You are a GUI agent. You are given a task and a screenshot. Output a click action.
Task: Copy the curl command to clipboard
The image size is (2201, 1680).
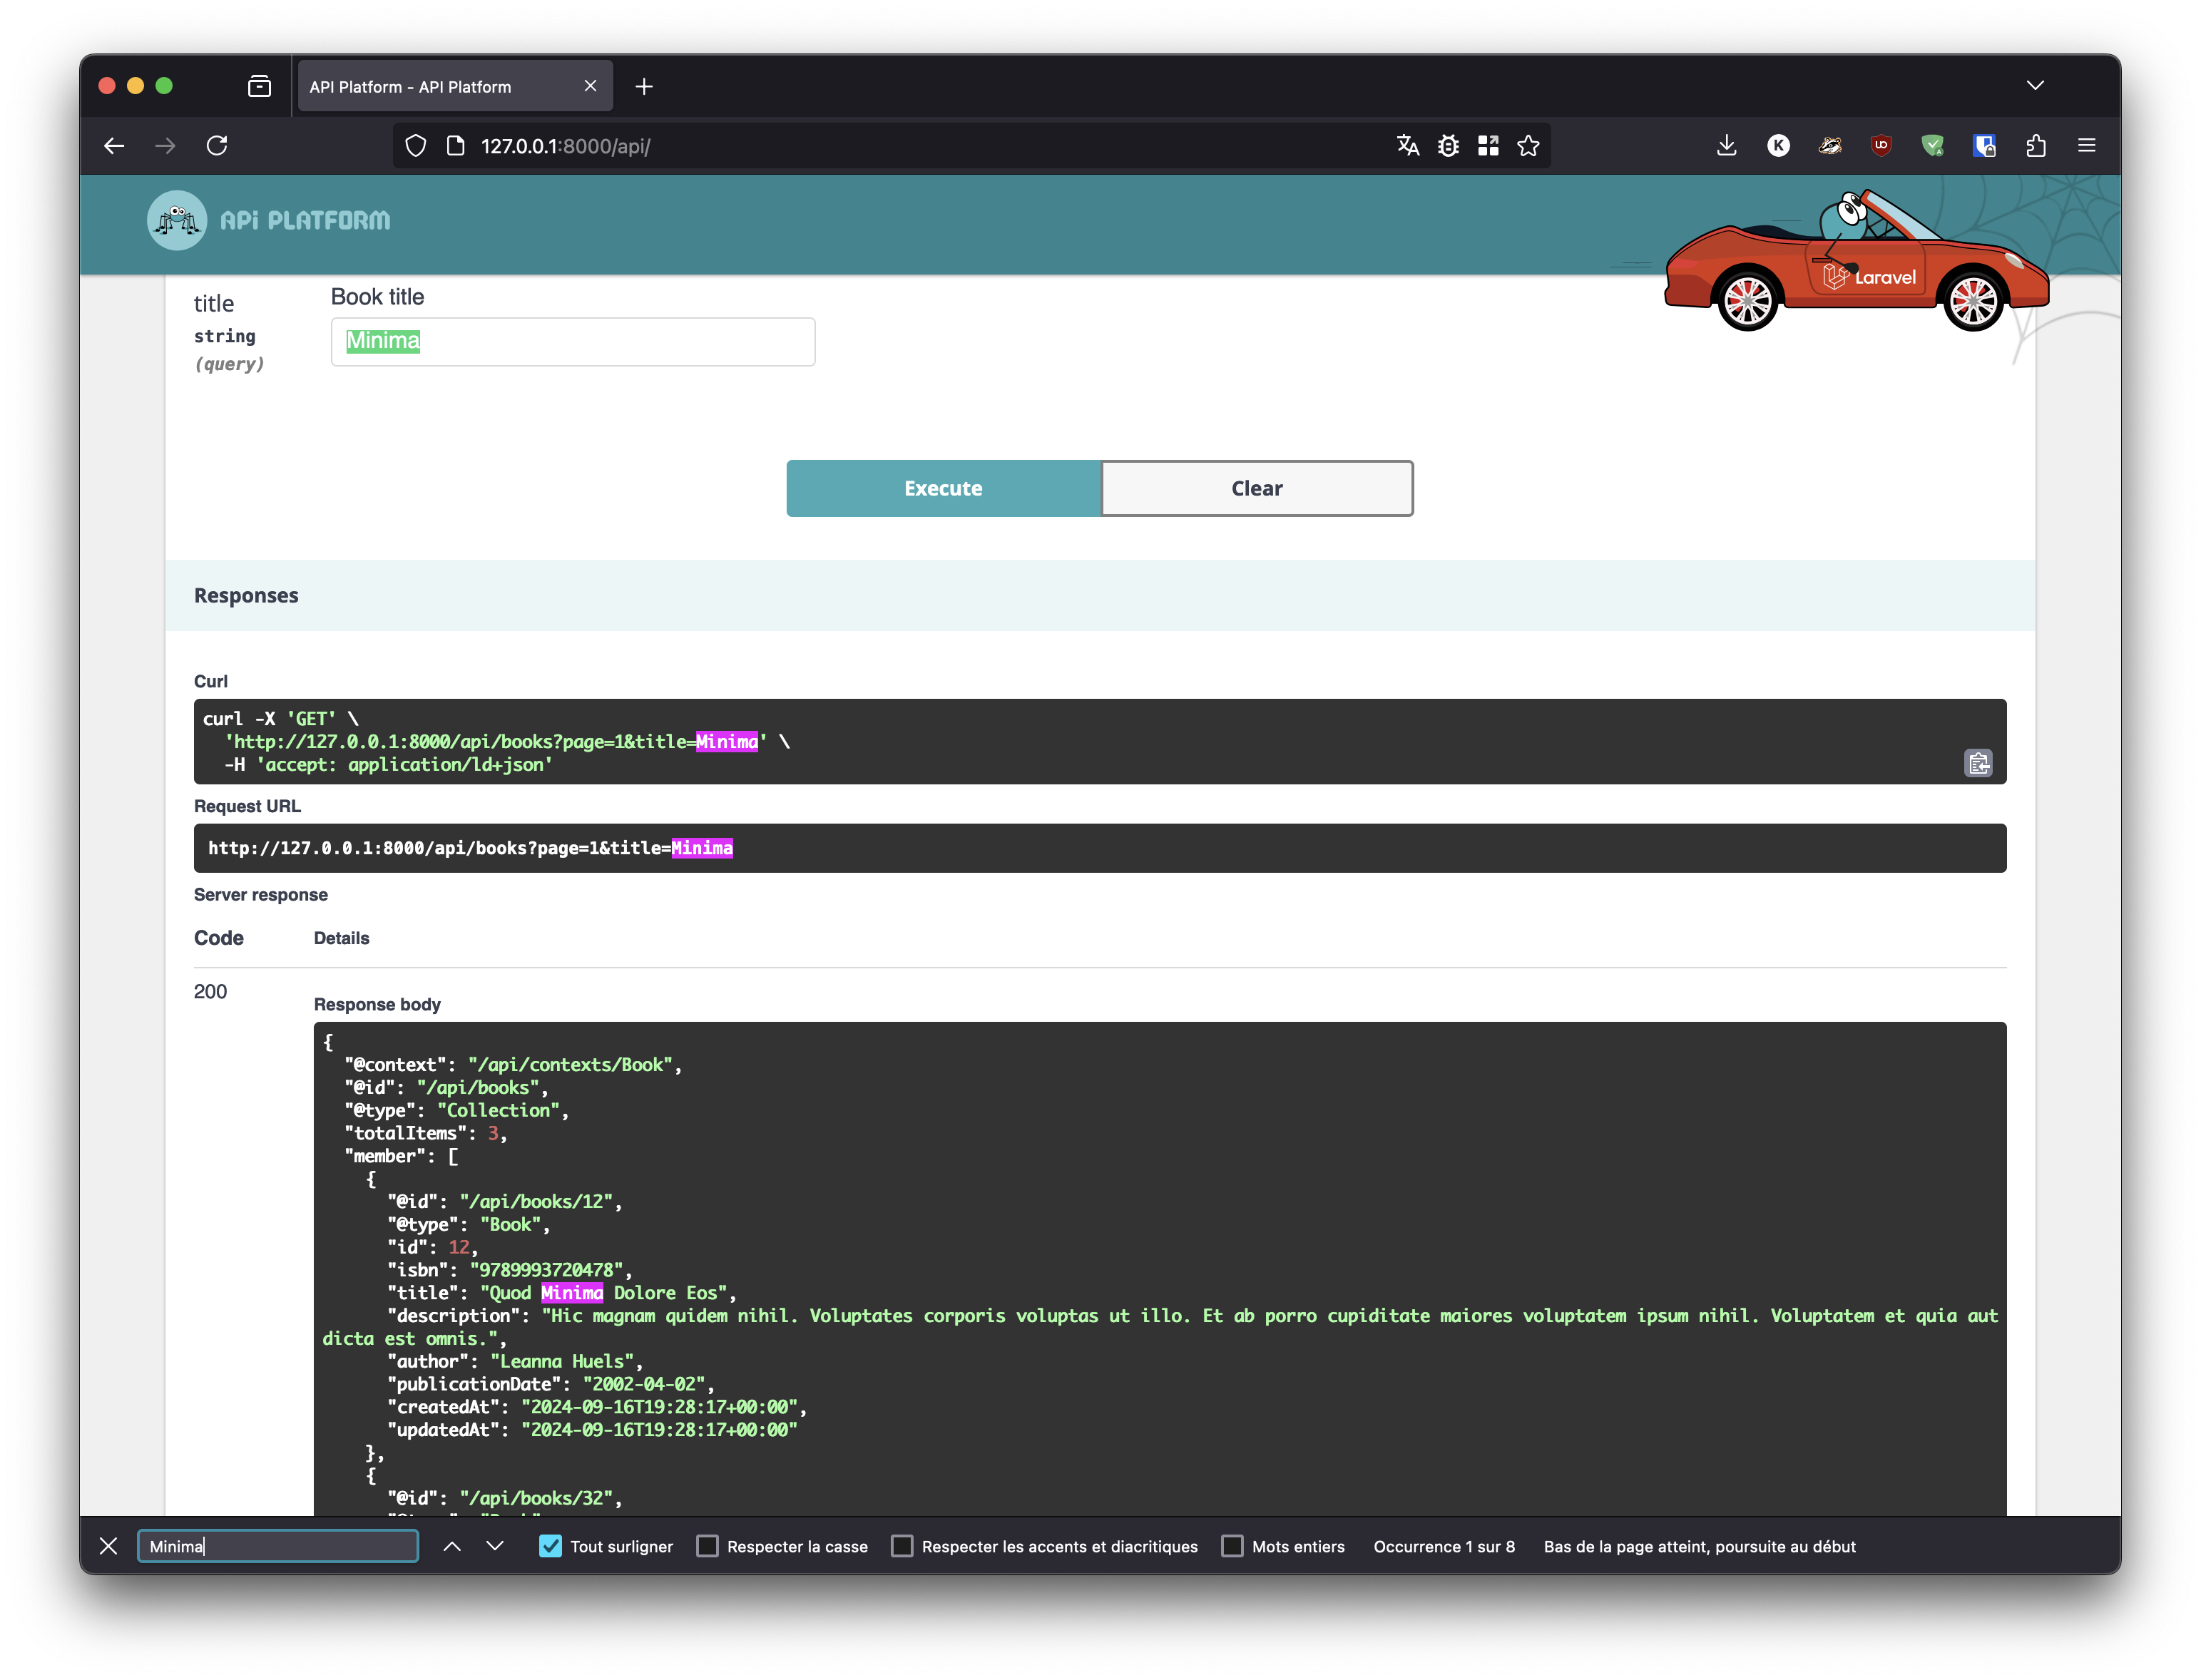click(1977, 764)
